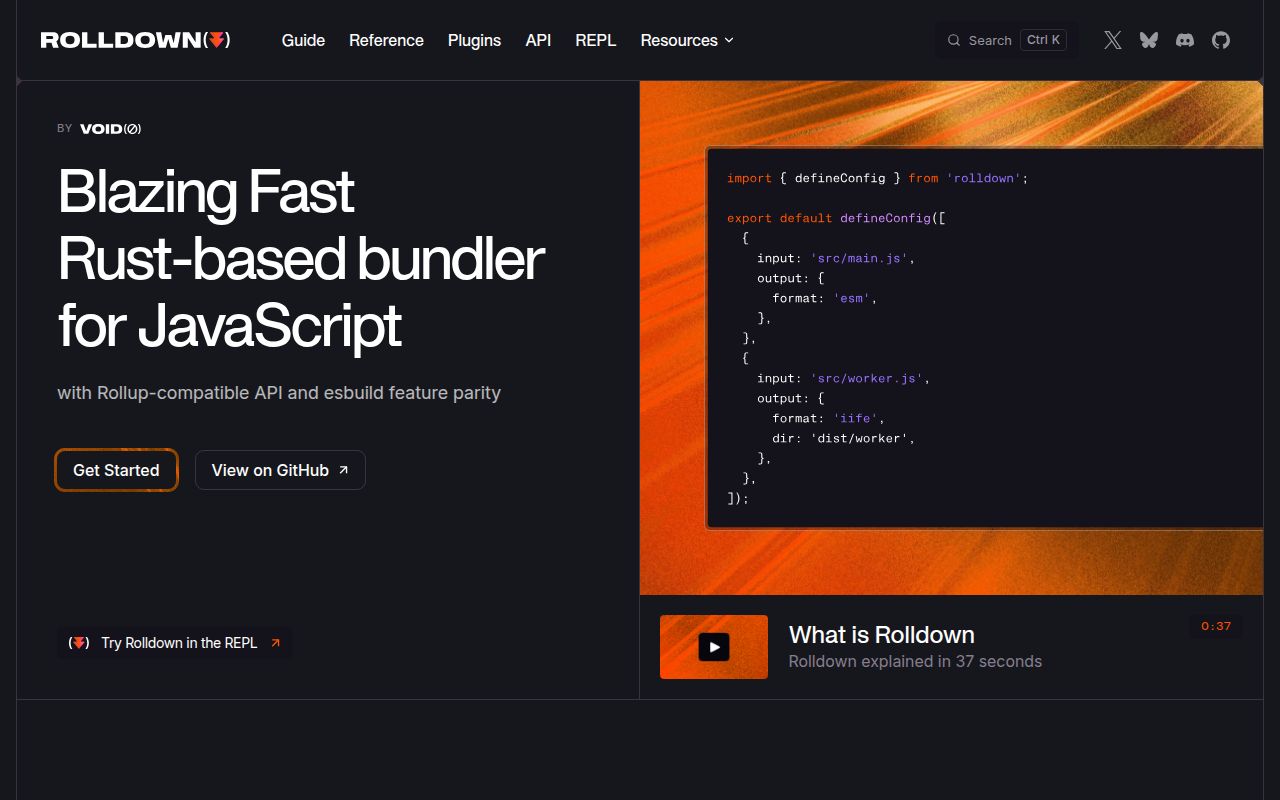Open the Guide menu item
The image size is (1280, 800).
[303, 40]
